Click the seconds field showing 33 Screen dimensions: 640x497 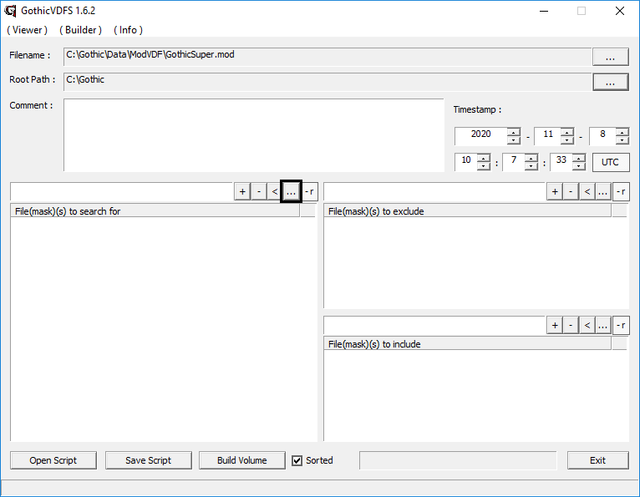[561, 162]
